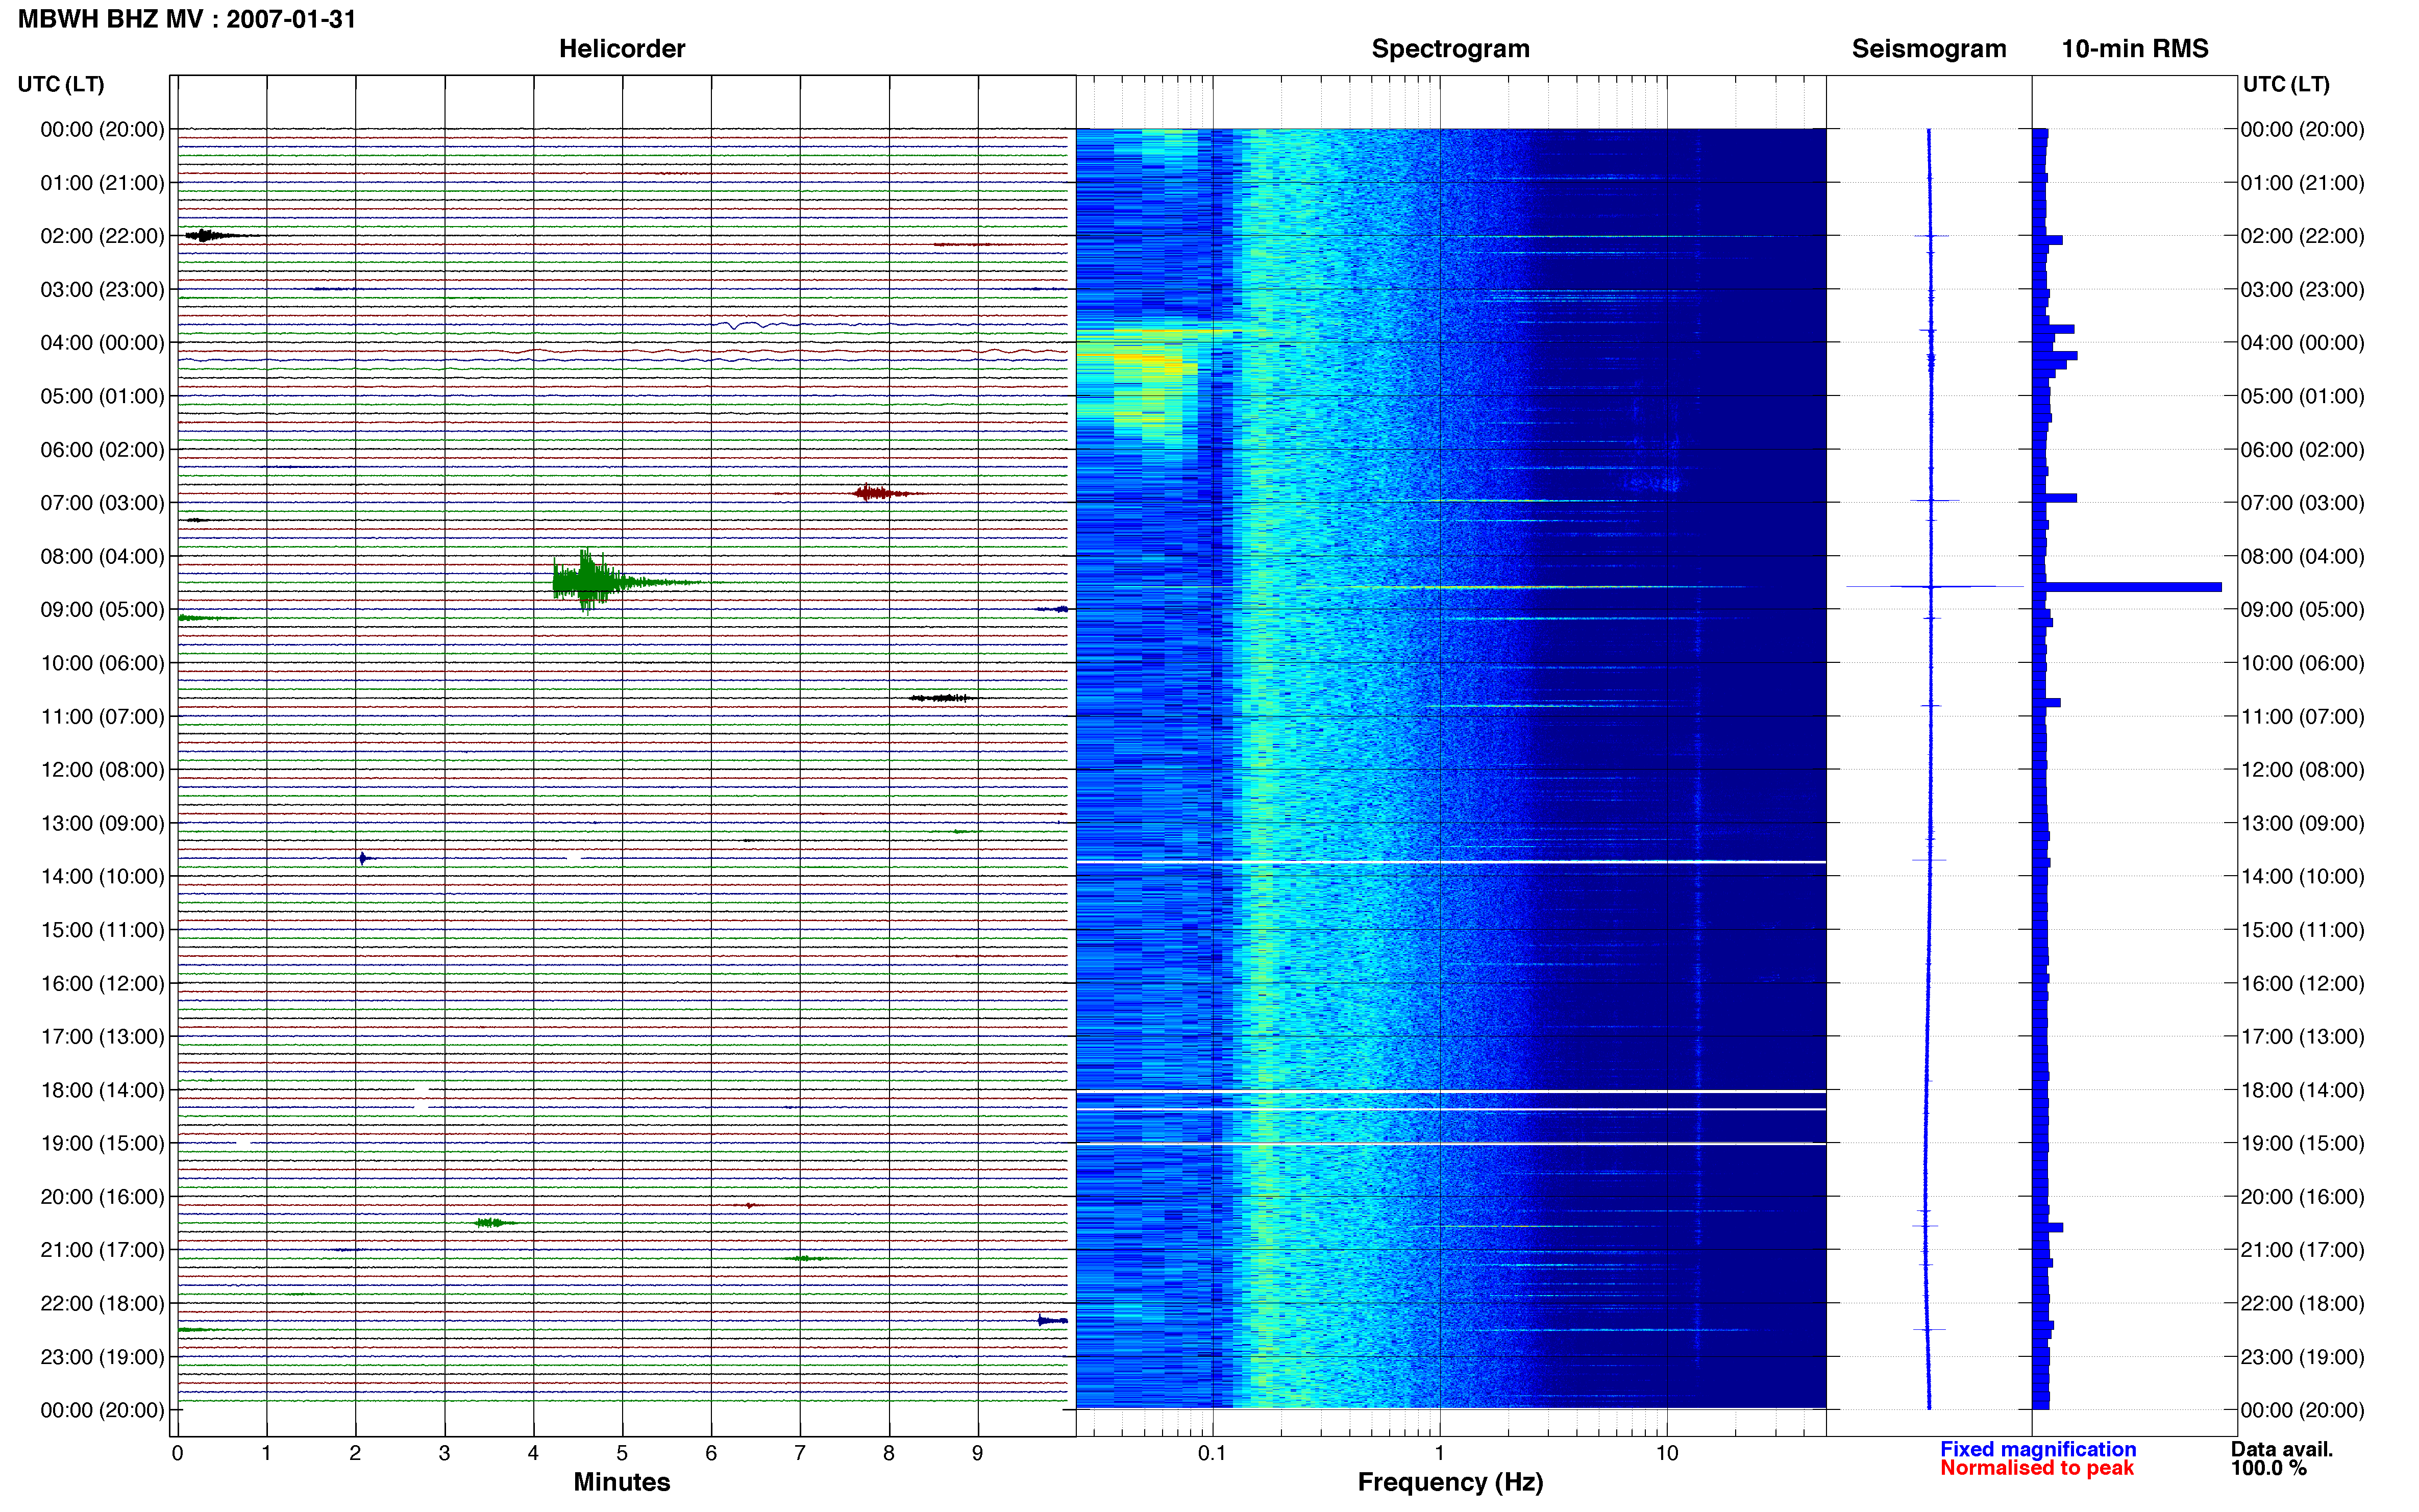The image size is (2419, 1512).
Task: Click '07:00 (03:00)' on the right time axis
Action: (x=2302, y=502)
